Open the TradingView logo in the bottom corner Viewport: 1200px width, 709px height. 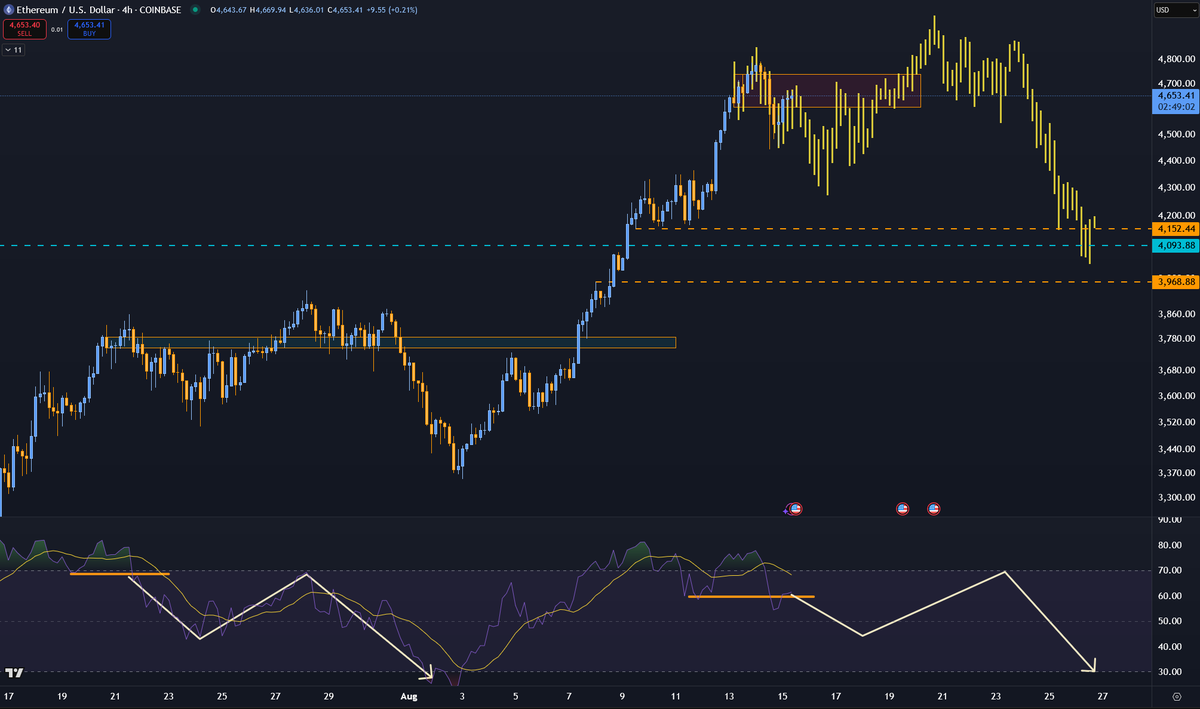[14, 674]
